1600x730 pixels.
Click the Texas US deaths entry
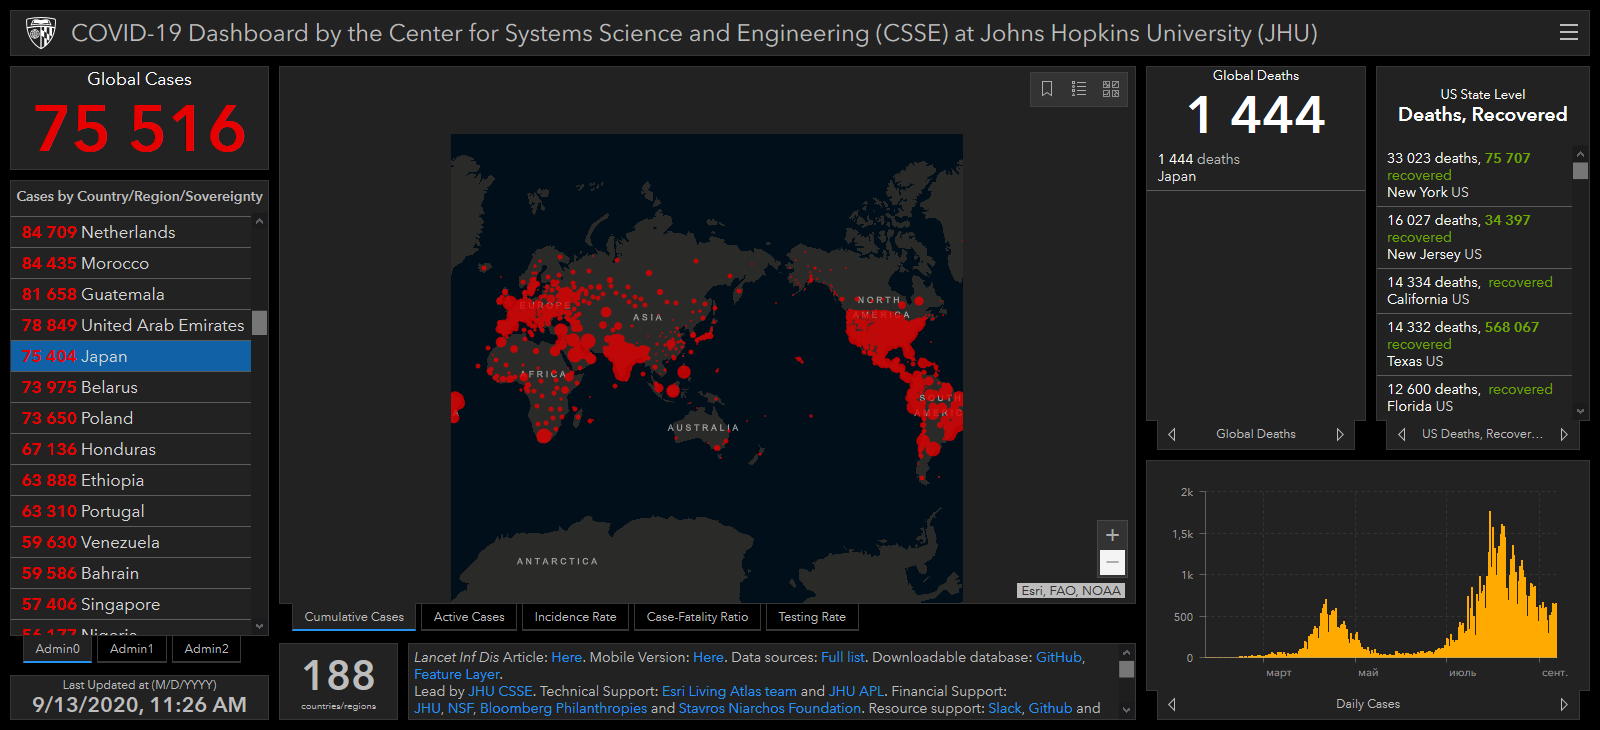point(1475,344)
